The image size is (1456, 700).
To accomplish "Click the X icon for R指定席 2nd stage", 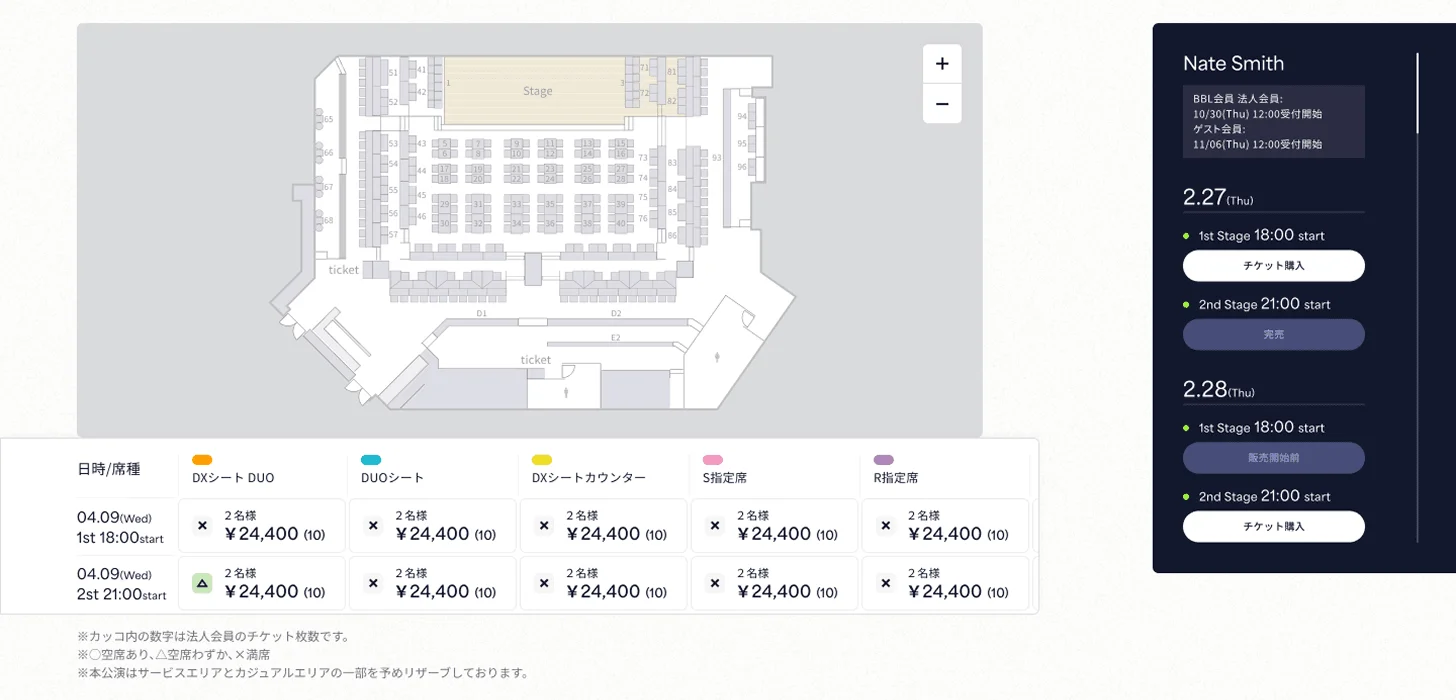I will coord(885,583).
